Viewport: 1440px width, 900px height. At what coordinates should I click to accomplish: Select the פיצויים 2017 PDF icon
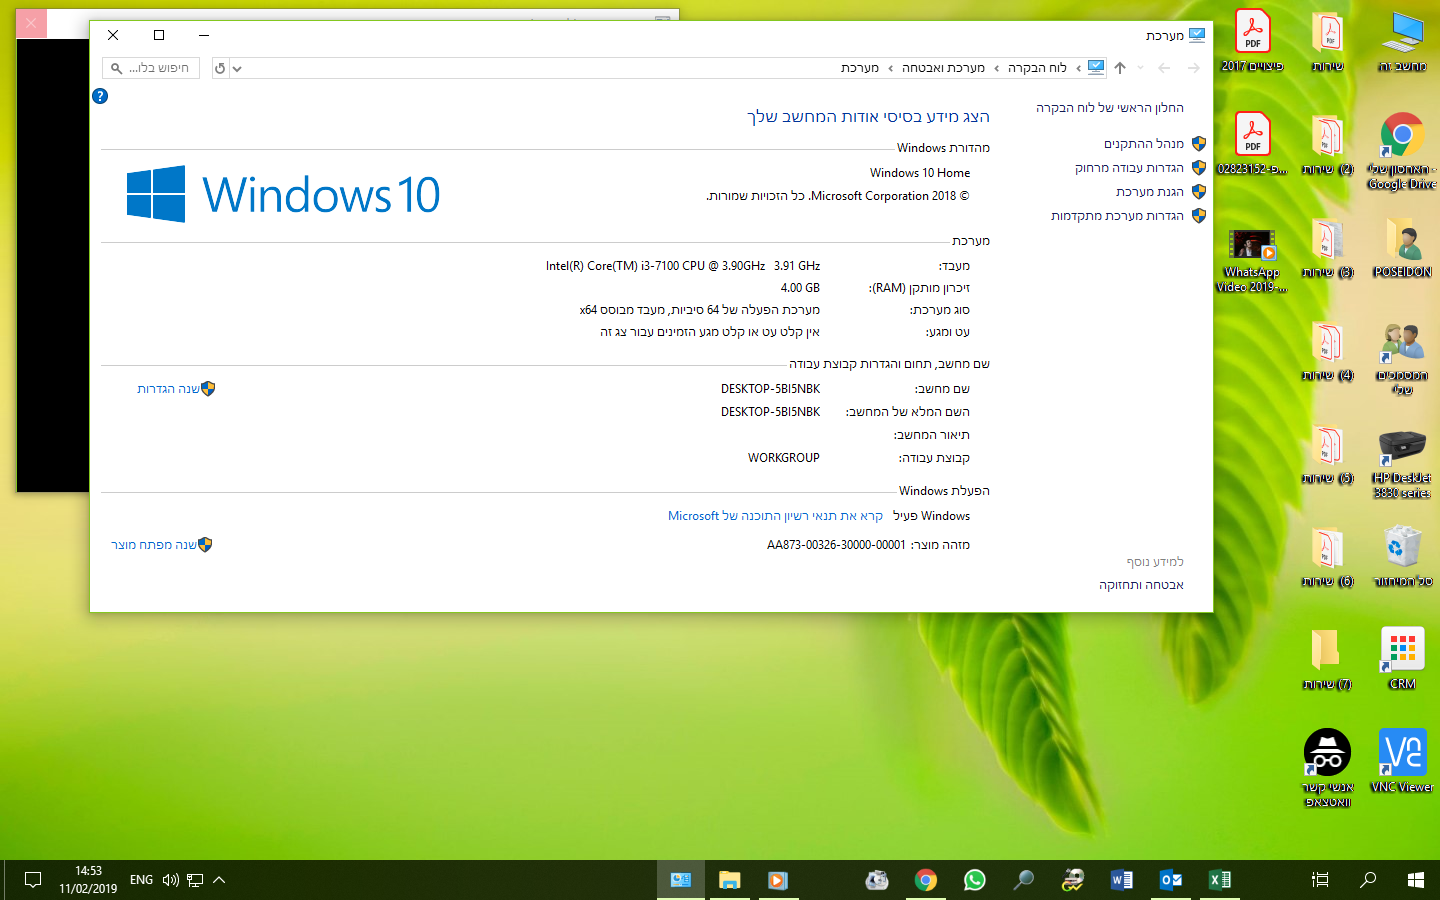pos(1252,41)
